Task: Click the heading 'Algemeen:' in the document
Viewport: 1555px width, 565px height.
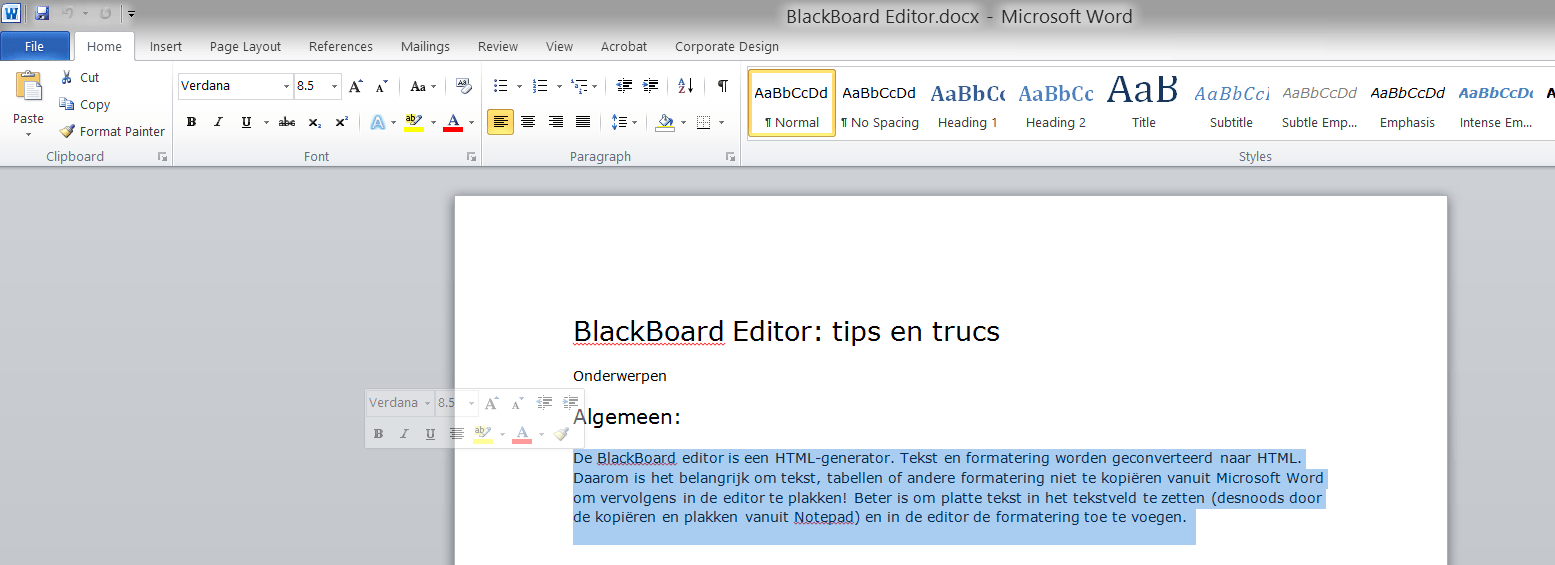Action: tap(627, 417)
